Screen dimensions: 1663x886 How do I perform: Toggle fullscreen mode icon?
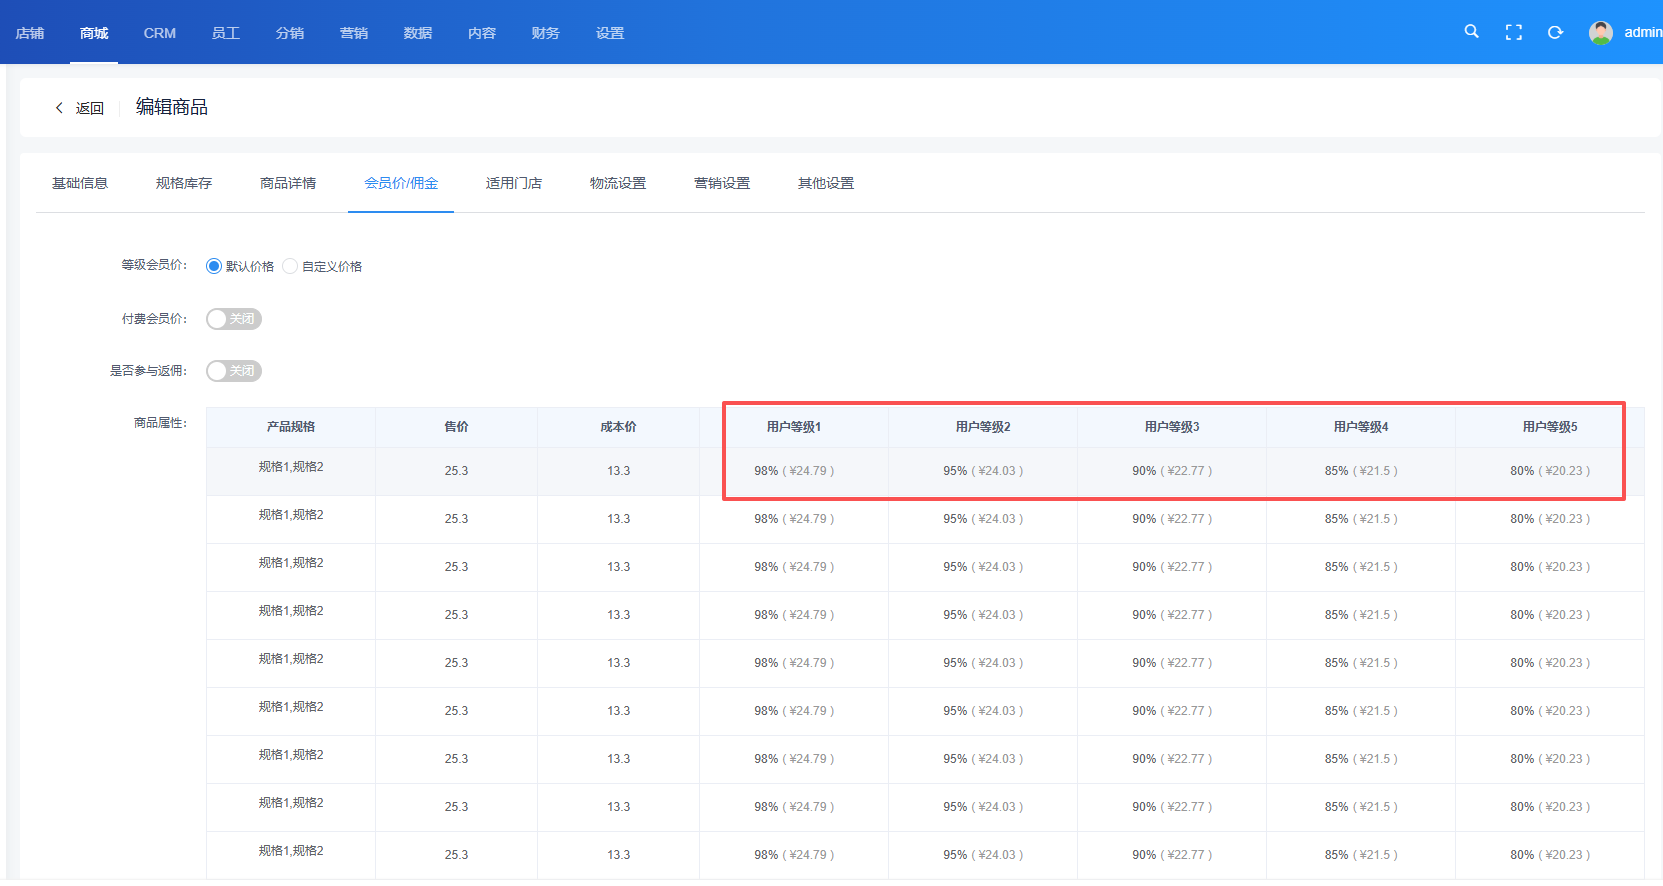pyautogui.click(x=1513, y=33)
